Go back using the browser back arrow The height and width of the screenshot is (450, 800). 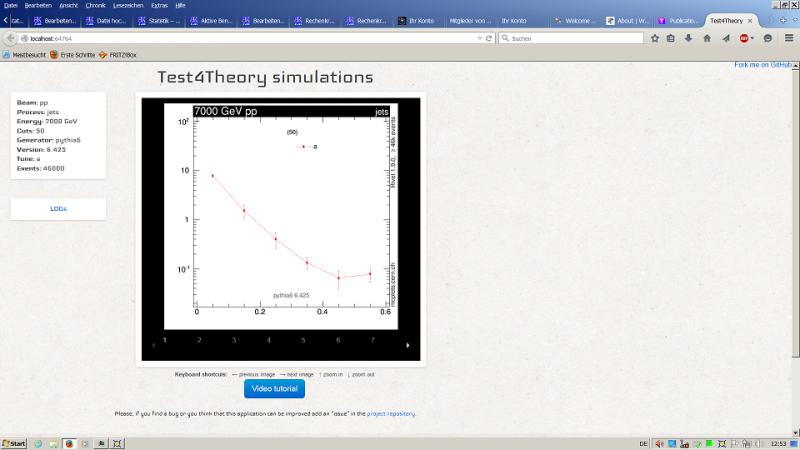[x=10, y=38]
